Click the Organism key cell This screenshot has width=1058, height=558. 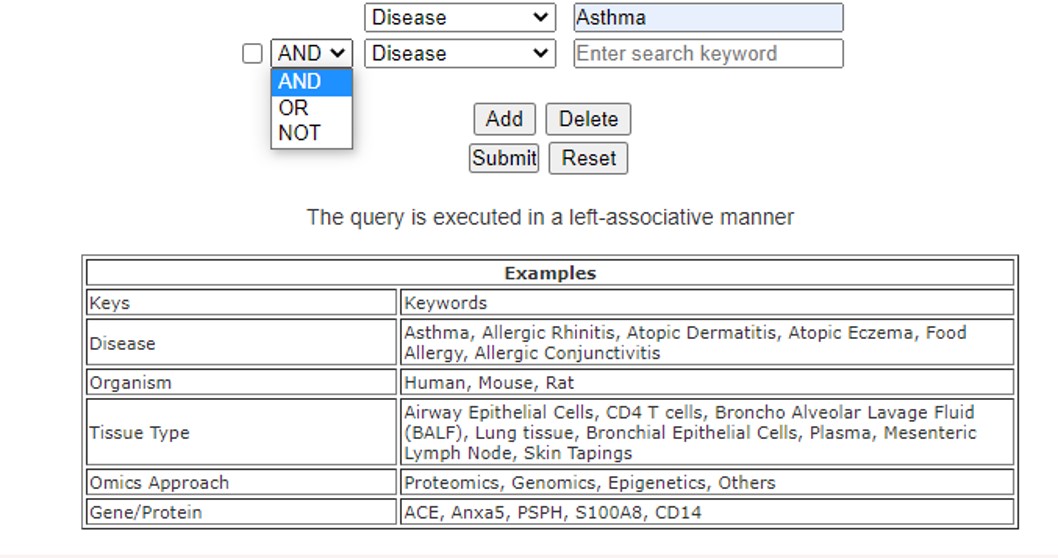point(242,383)
